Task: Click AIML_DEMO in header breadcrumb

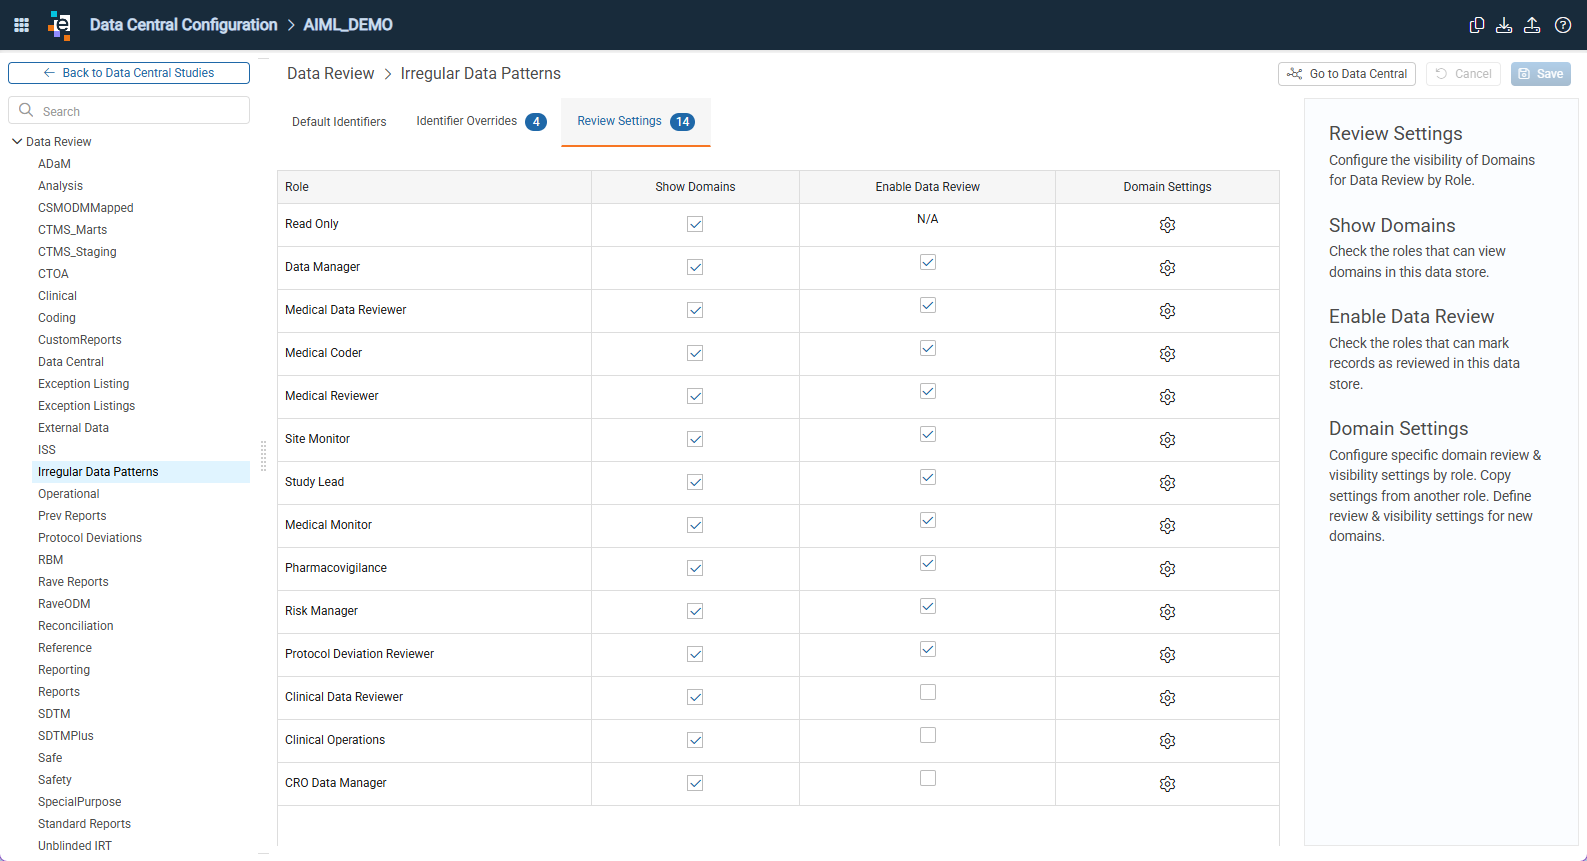Action: pos(348,25)
